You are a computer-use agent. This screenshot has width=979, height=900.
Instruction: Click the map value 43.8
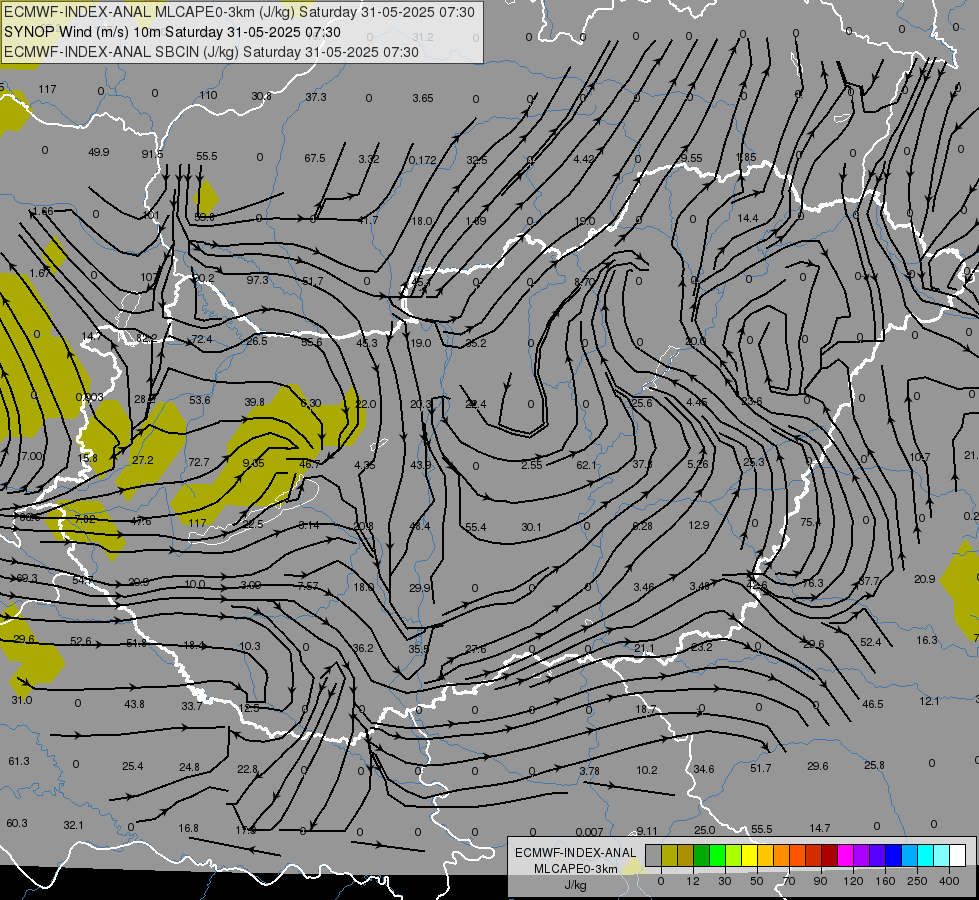point(134,704)
